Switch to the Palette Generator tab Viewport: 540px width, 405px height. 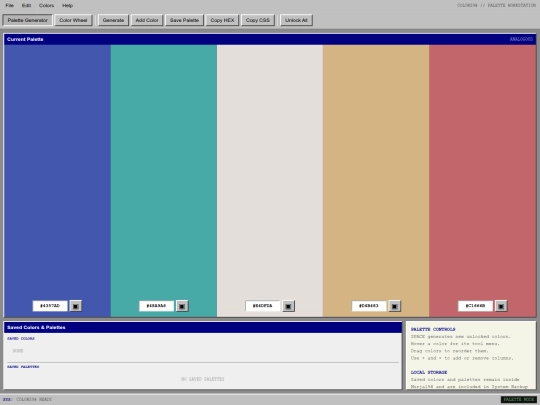pos(28,20)
